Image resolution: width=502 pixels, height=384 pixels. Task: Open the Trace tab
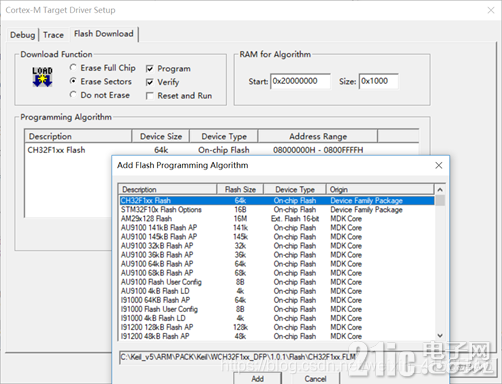[x=53, y=35]
